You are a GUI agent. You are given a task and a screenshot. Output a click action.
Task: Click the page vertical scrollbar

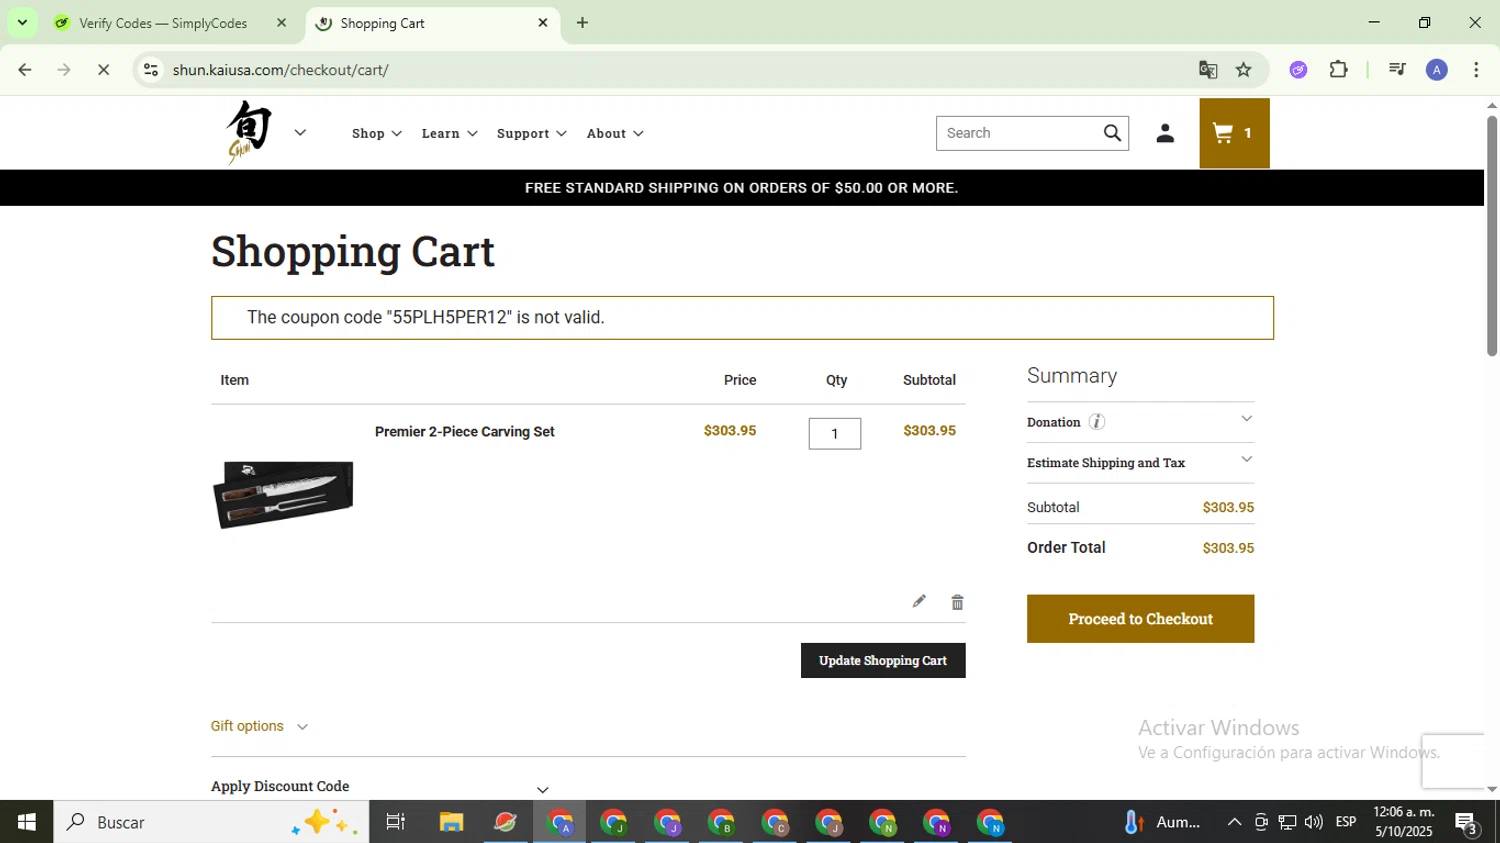1492,236
